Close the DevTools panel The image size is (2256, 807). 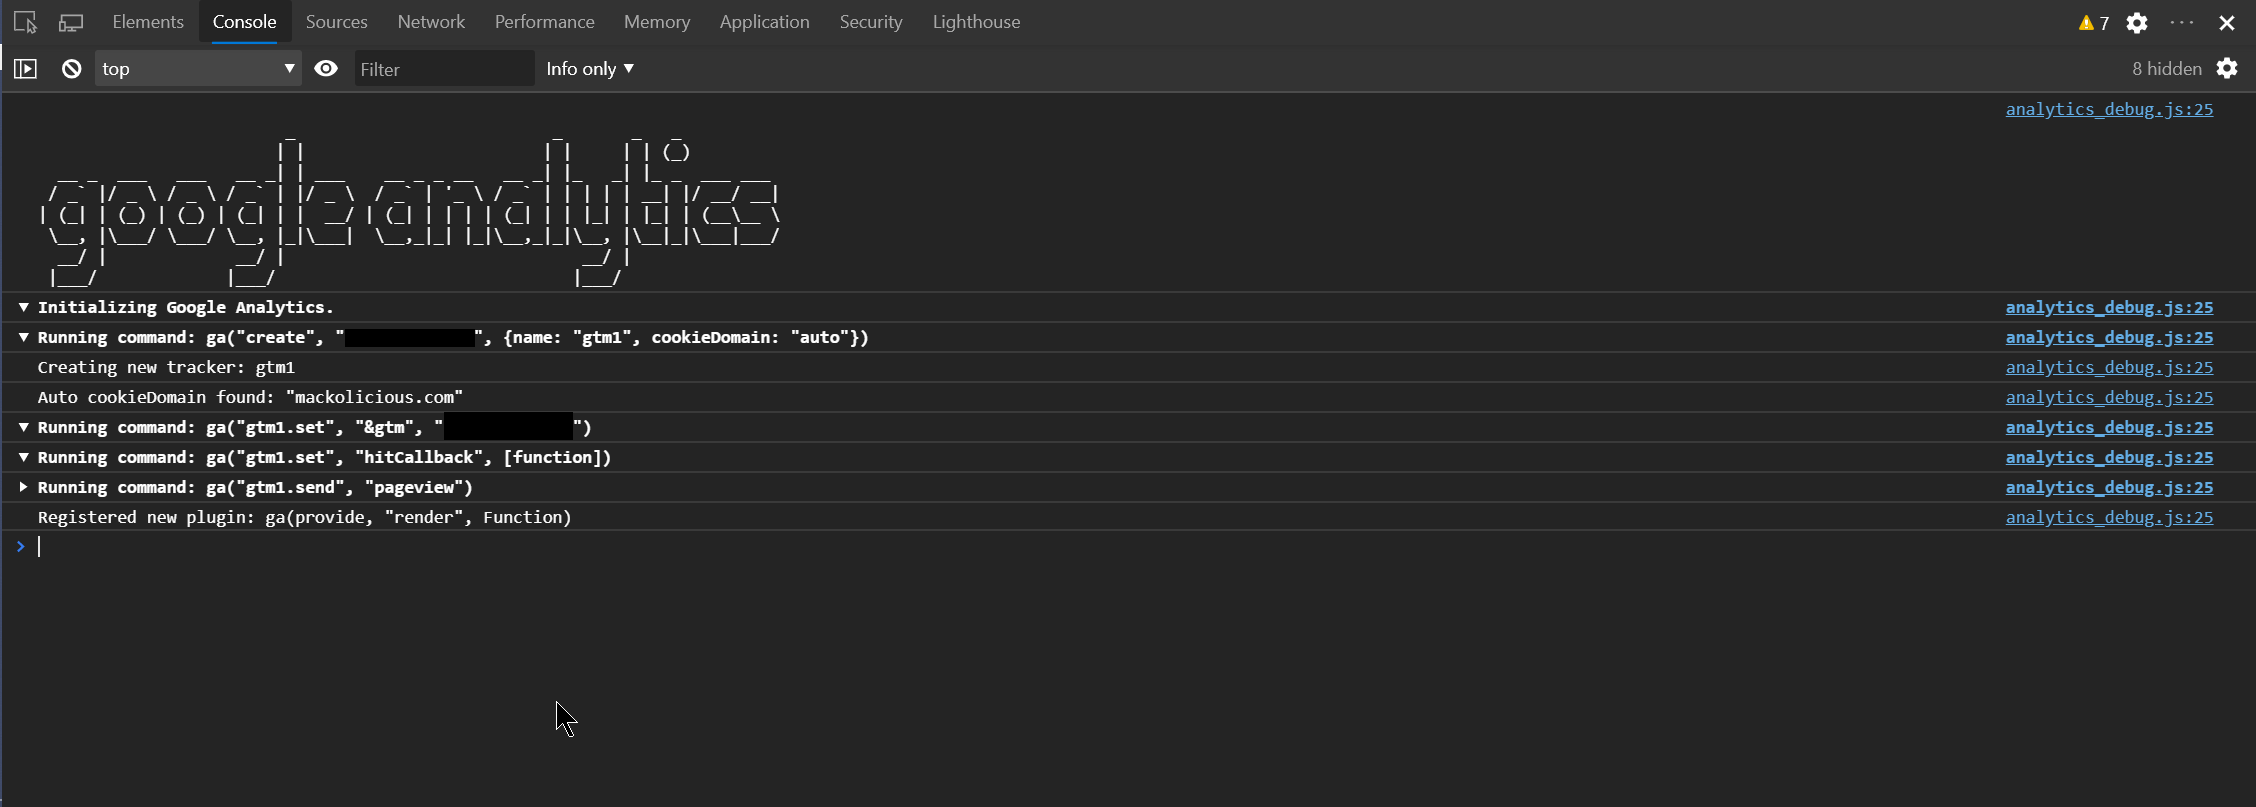point(2227,23)
